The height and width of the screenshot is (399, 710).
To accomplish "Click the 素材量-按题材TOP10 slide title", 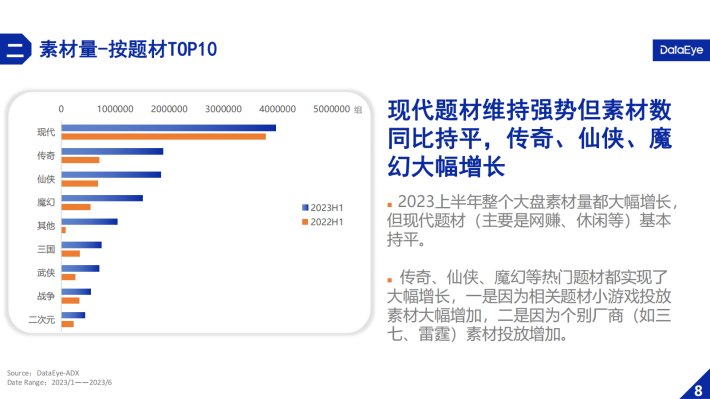I will [128, 49].
